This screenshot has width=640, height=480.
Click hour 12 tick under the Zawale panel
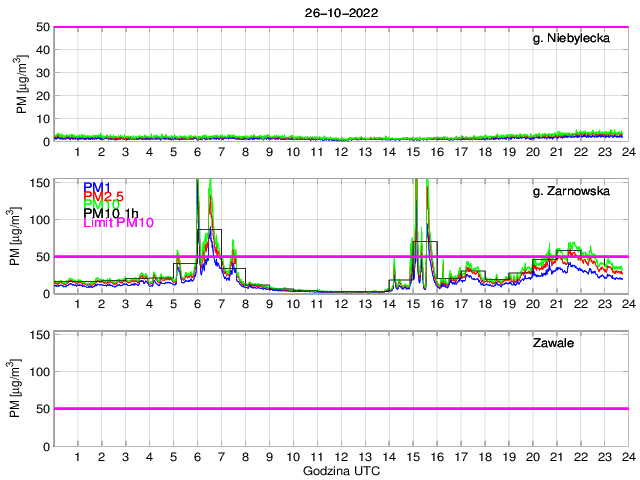coord(340,456)
